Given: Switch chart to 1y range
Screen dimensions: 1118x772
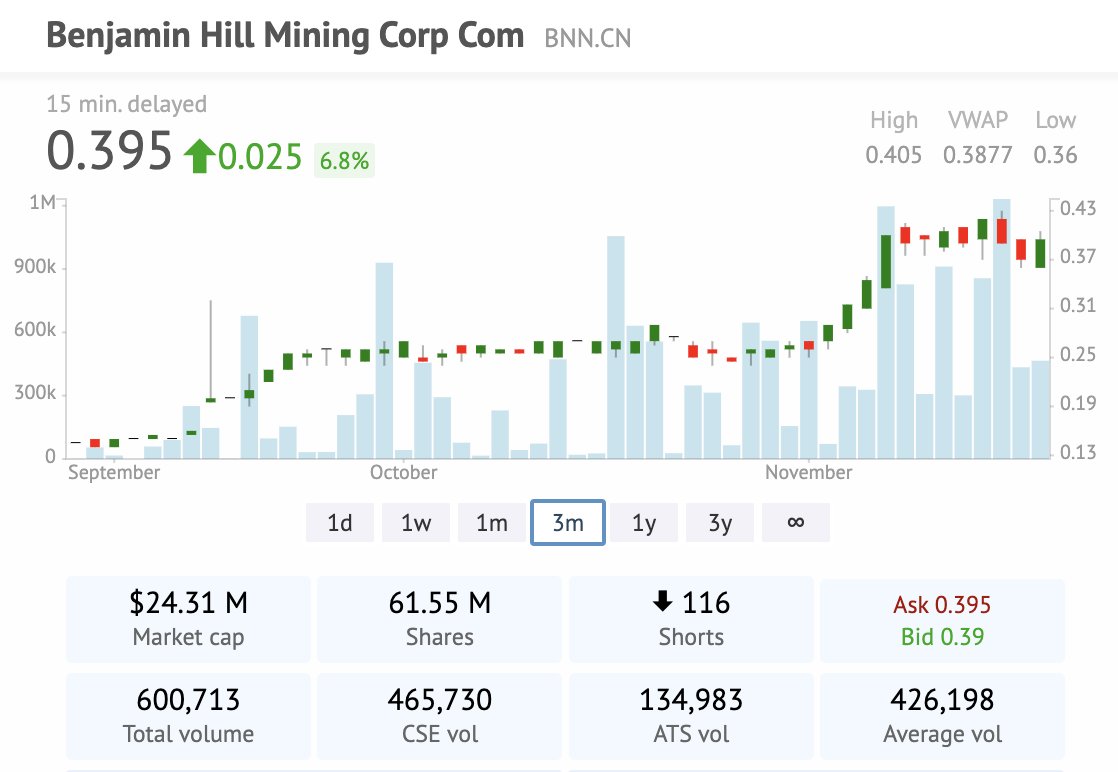Looking at the screenshot, I should [x=644, y=523].
